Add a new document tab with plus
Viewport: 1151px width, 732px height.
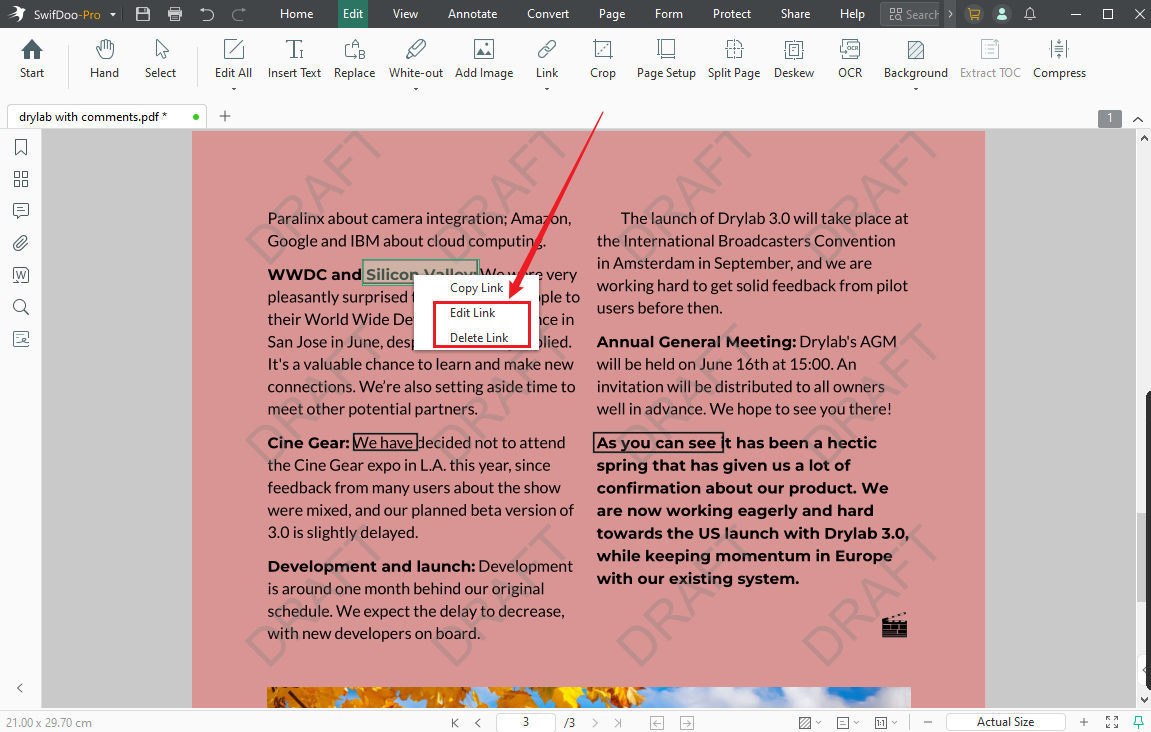point(225,116)
